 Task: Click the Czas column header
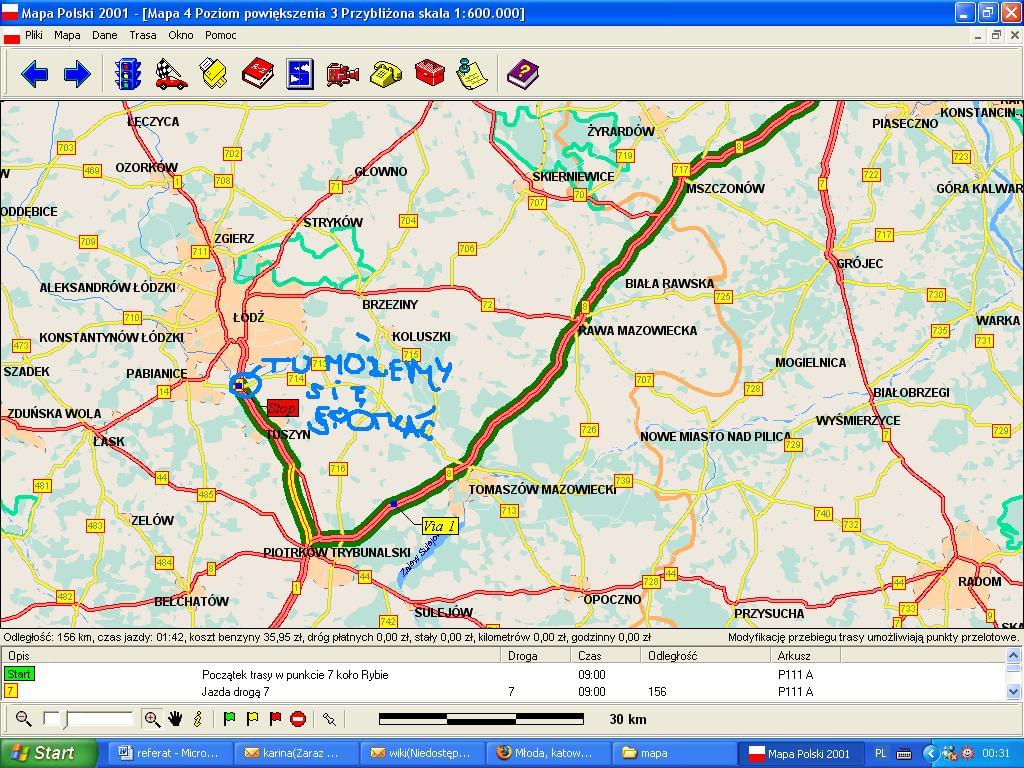click(x=605, y=656)
